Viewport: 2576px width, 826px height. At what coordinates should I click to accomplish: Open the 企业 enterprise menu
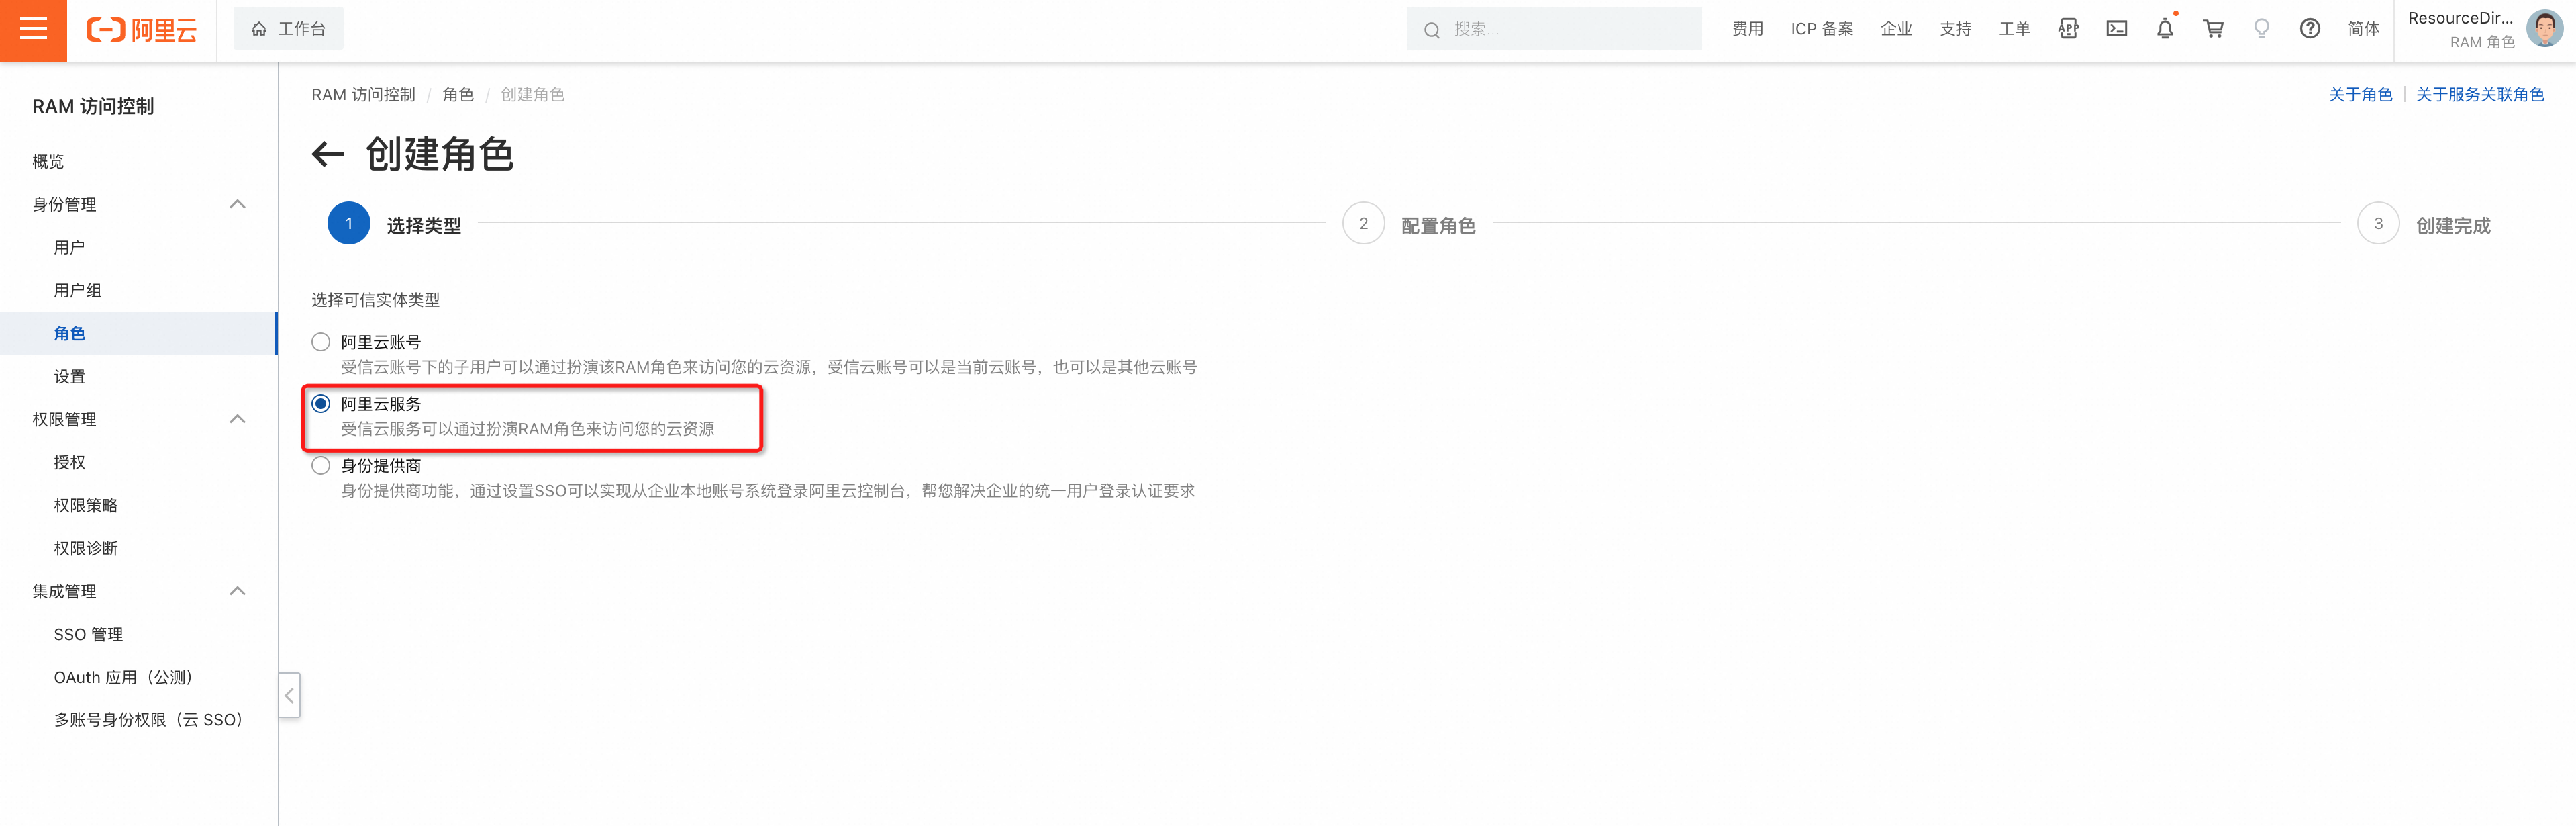(1895, 29)
